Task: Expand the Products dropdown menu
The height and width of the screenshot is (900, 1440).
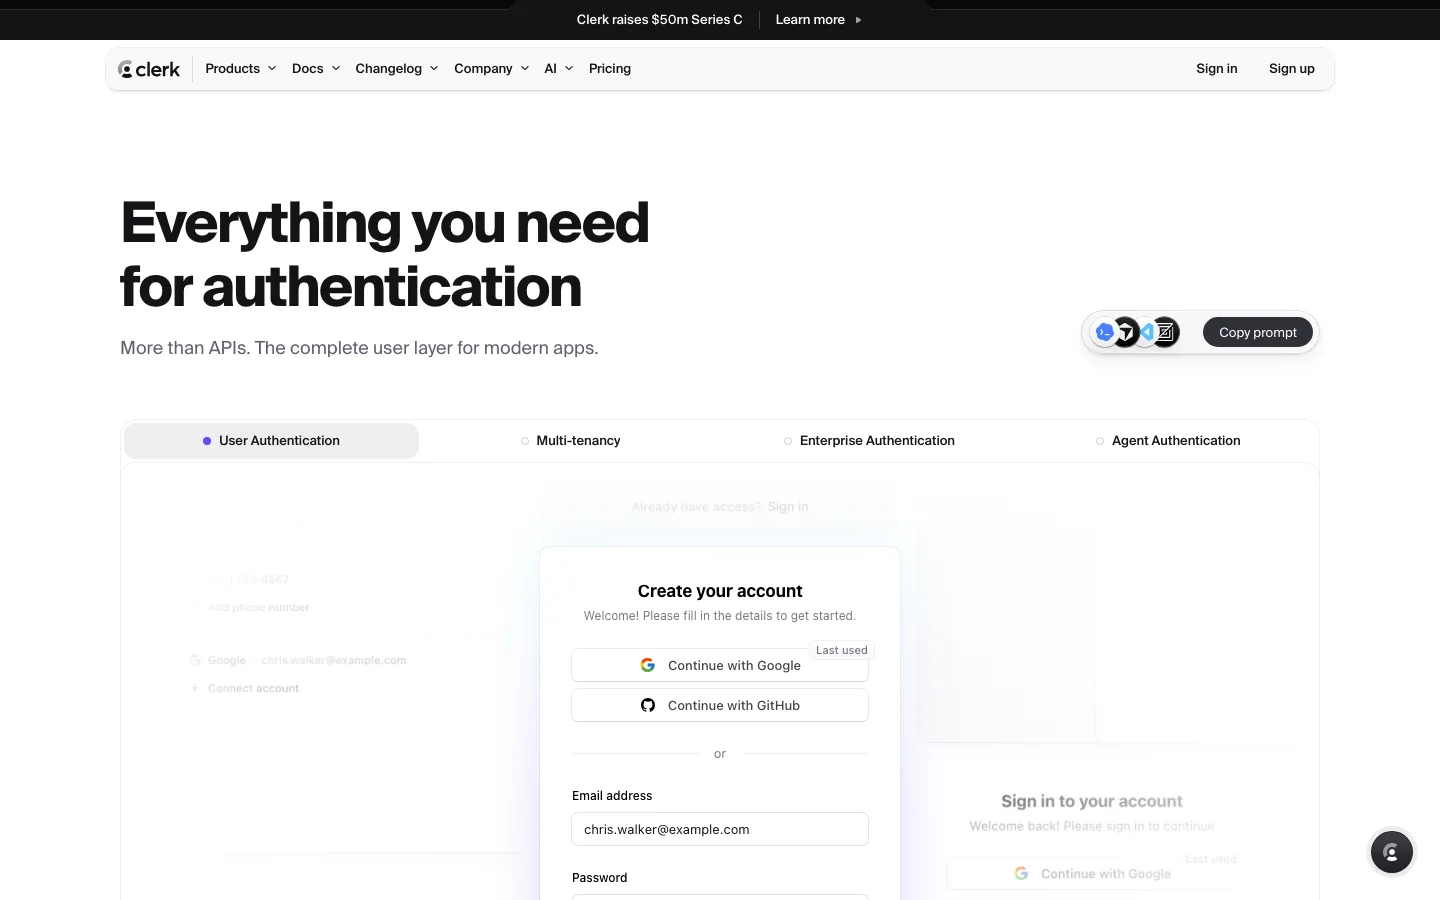Action: (241, 69)
